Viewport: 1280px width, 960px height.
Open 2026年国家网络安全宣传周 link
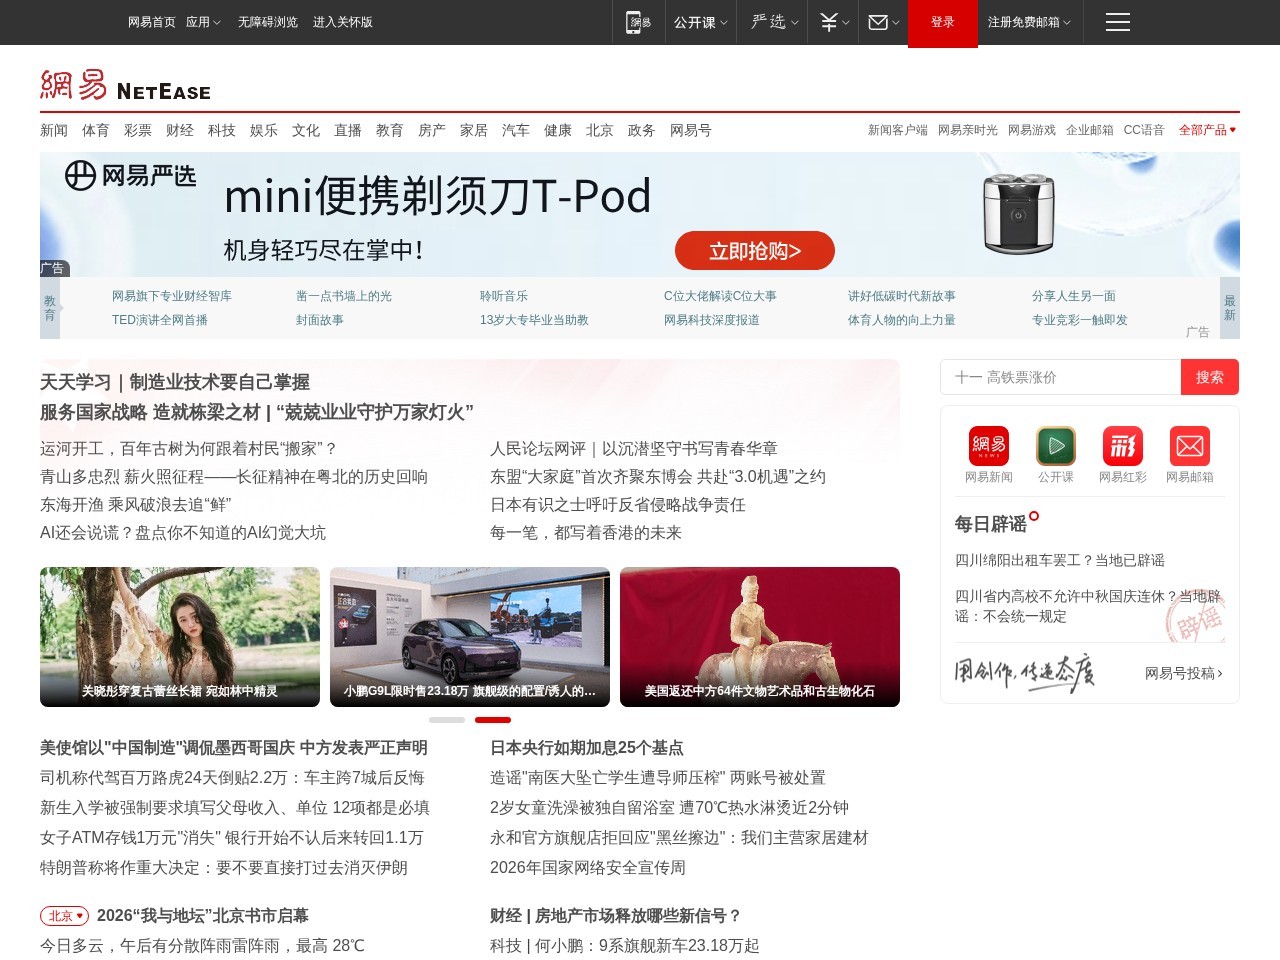click(588, 868)
